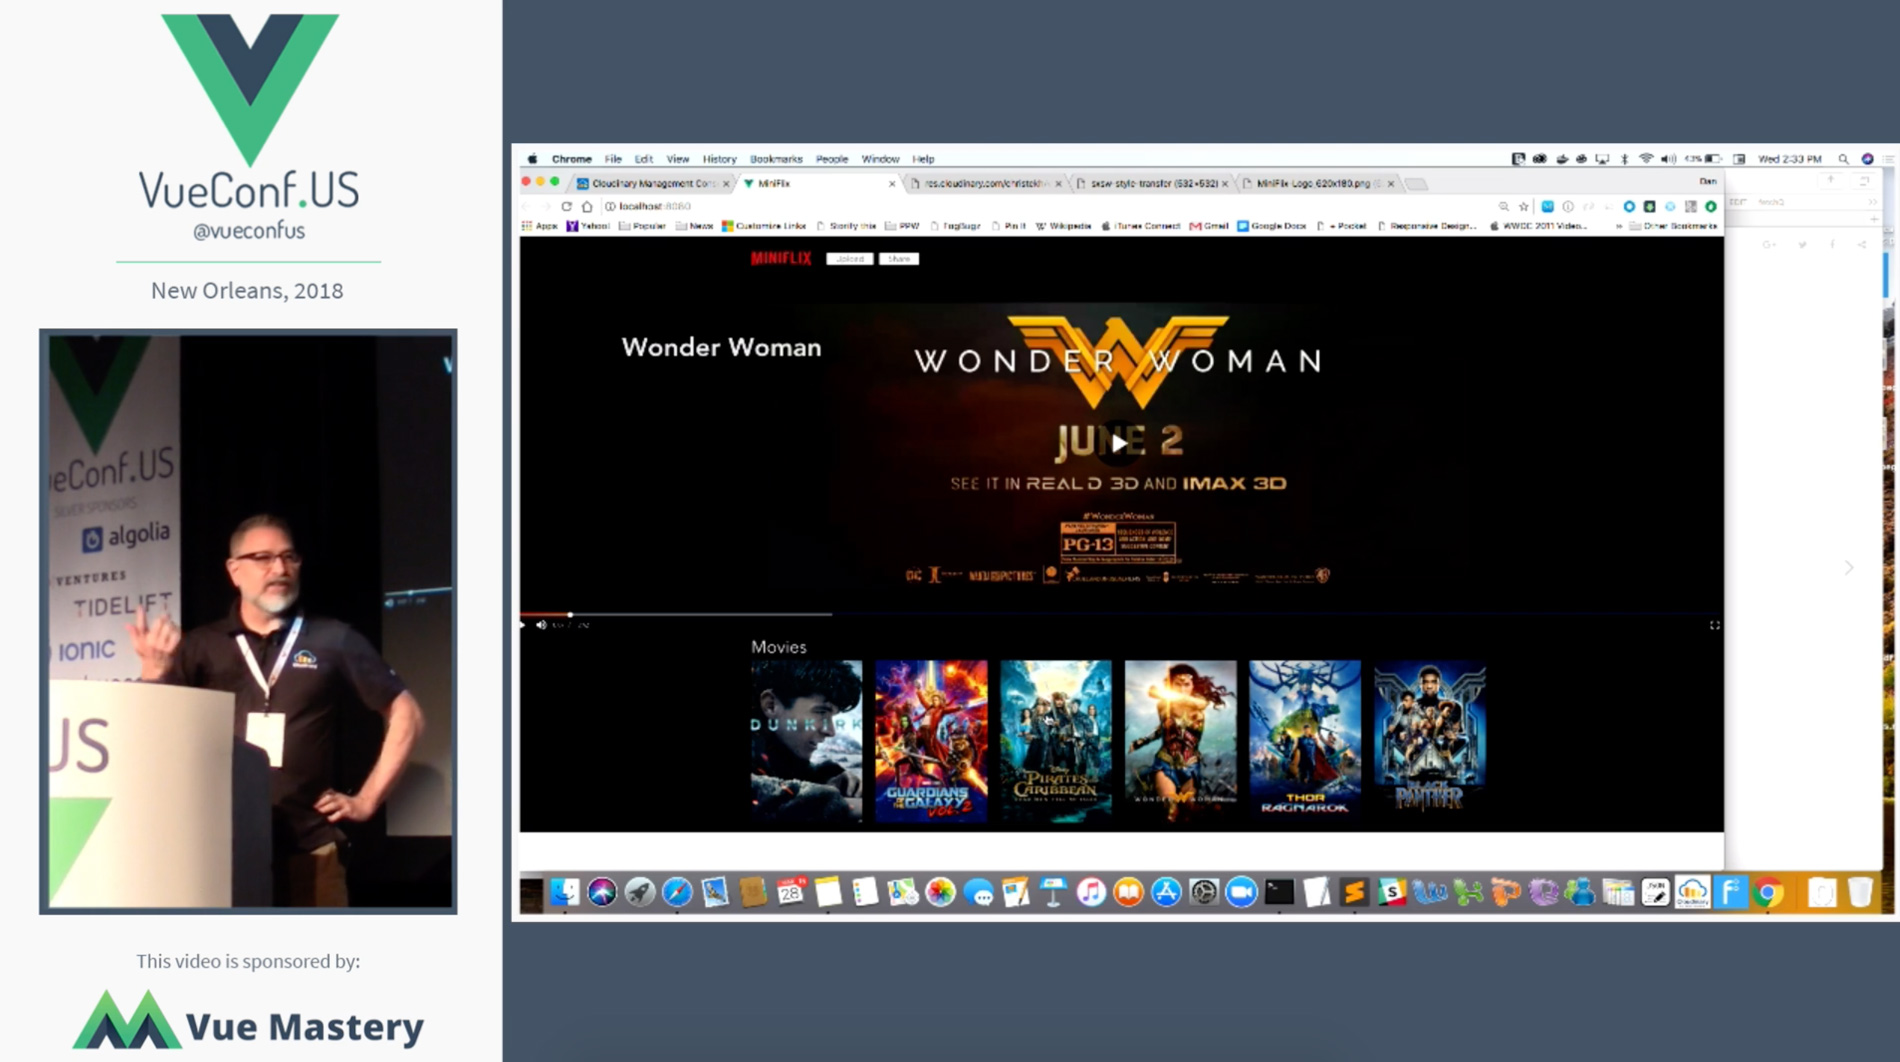Switch to Cloudinary Management Console tab
Screen dimensions: 1900x1062
click(x=652, y=184)
